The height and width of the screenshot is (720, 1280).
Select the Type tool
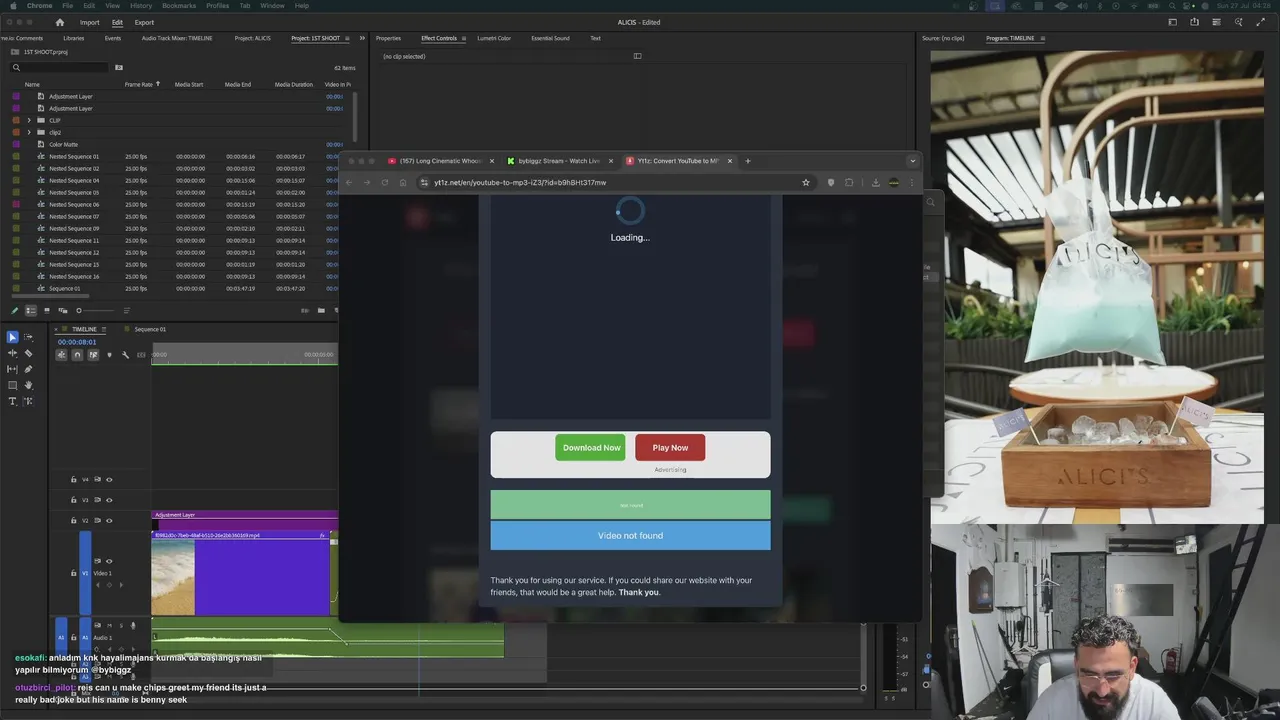(x=12, y=401)
